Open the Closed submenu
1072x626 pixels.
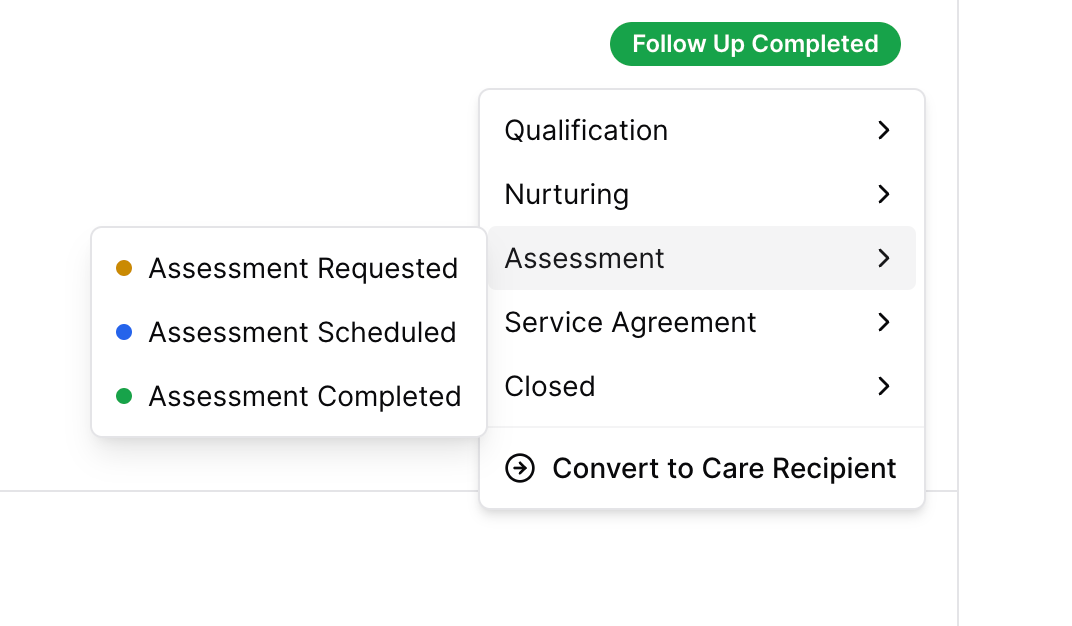click(x=701, y=386)
